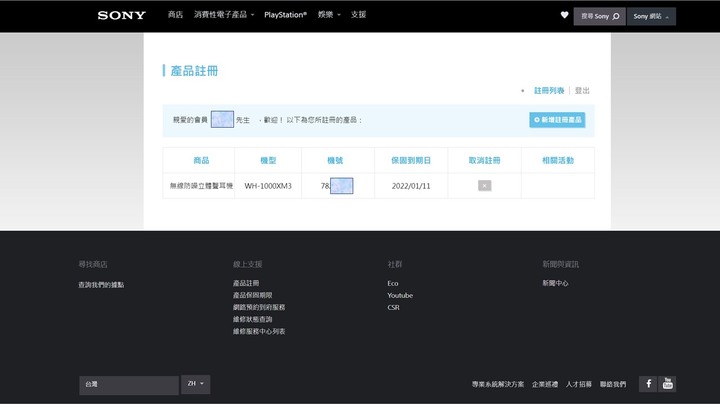Click the 搜尋 Sony search box
Screen dimensions: 720x405
tap(599, 17)
